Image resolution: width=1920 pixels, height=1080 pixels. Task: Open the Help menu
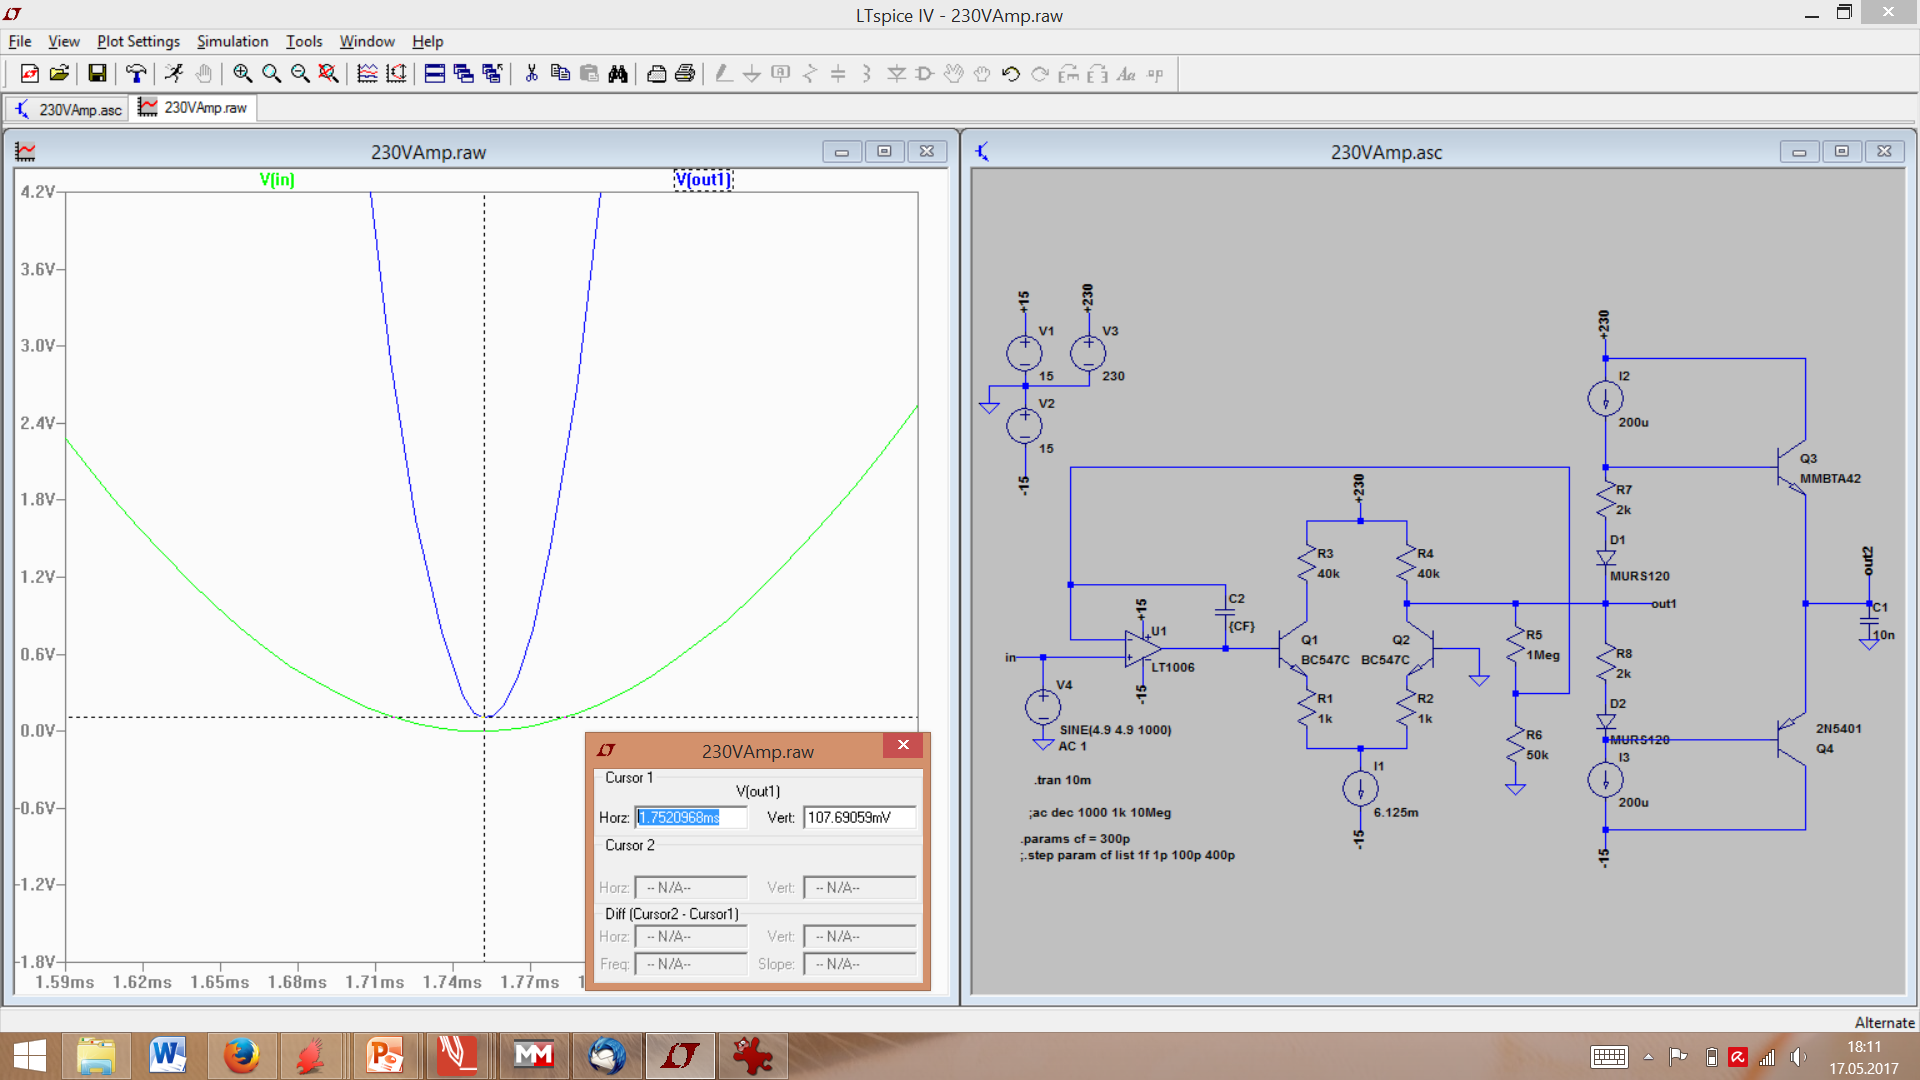428,41
